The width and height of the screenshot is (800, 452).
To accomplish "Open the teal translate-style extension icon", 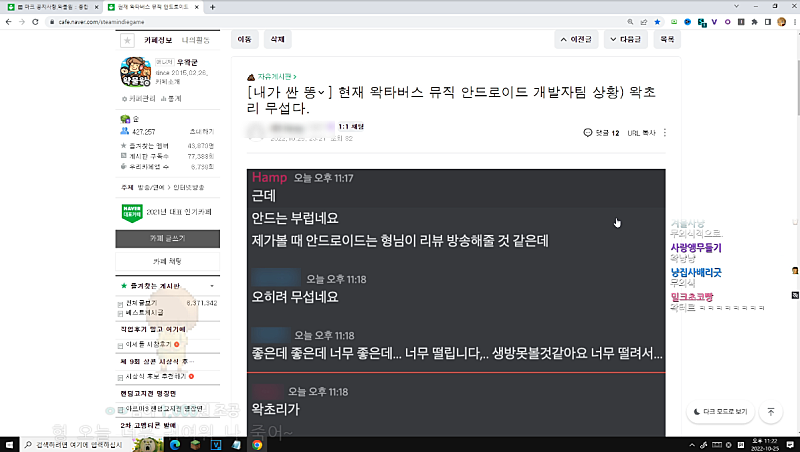I will click(x=702, y=22).
